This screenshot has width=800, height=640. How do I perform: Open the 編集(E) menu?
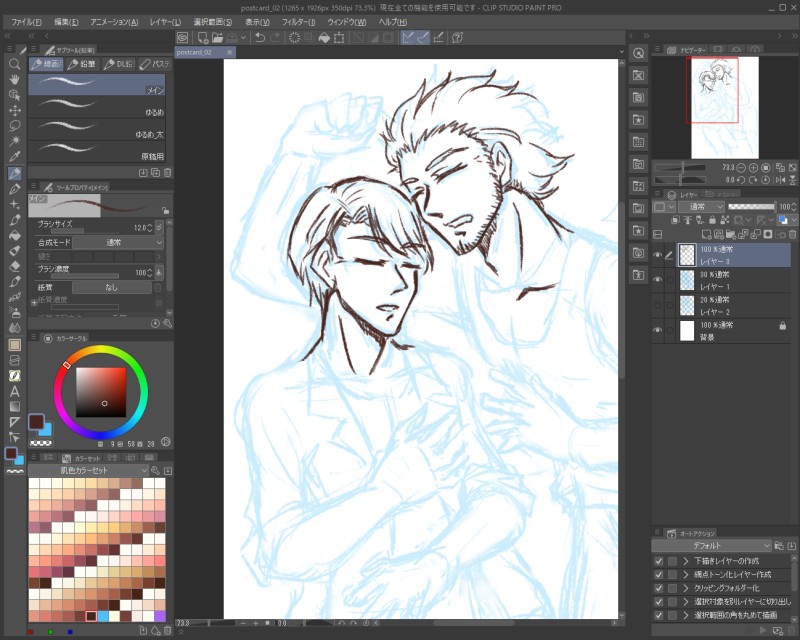point(66,22)
